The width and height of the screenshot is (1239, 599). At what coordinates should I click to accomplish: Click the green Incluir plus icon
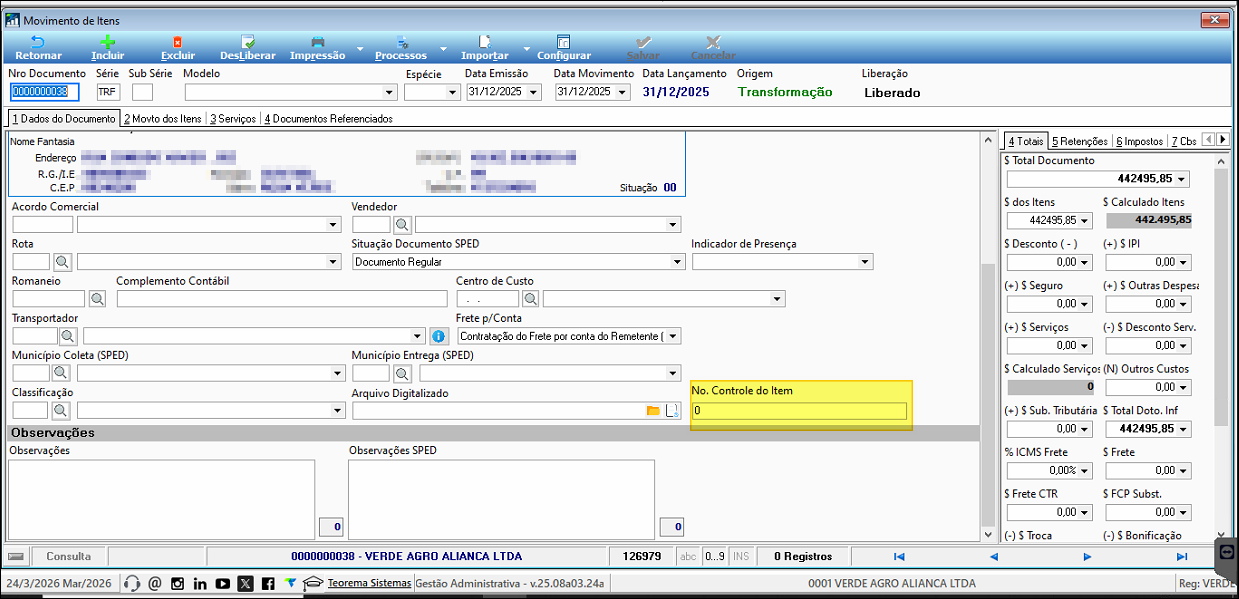coord(107,42)
